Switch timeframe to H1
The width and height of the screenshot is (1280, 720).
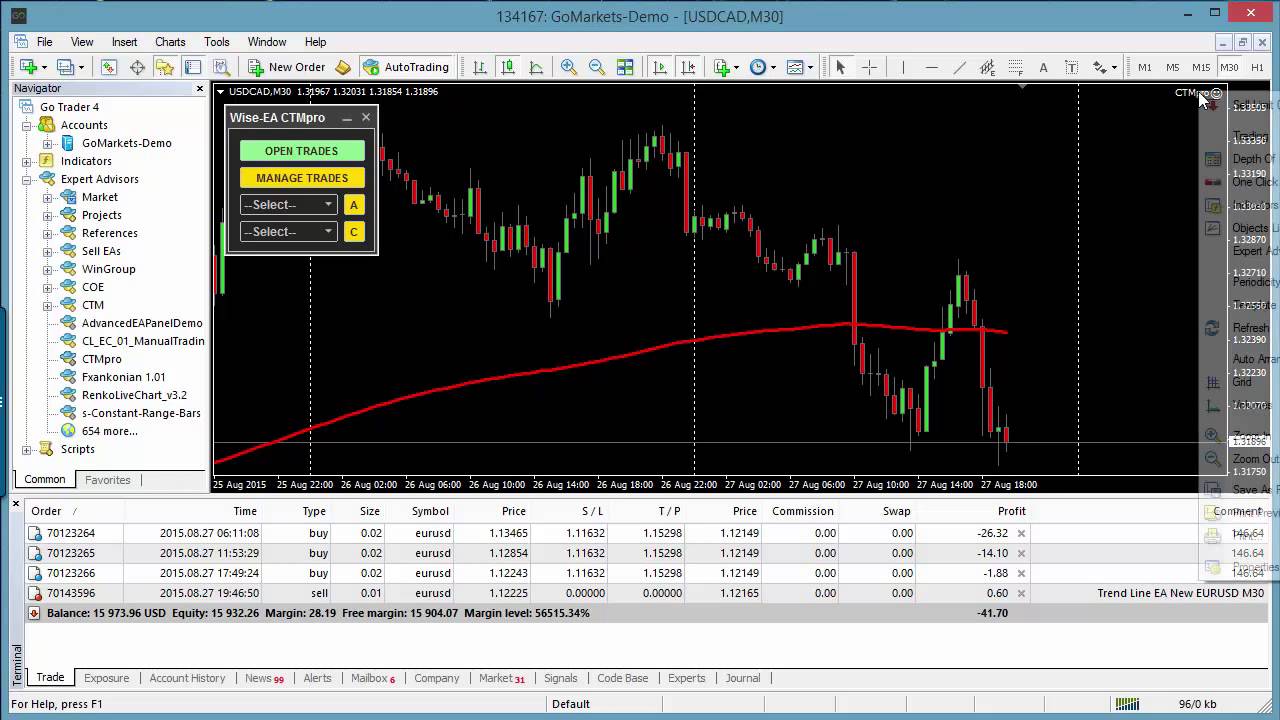click(1257, 67)
